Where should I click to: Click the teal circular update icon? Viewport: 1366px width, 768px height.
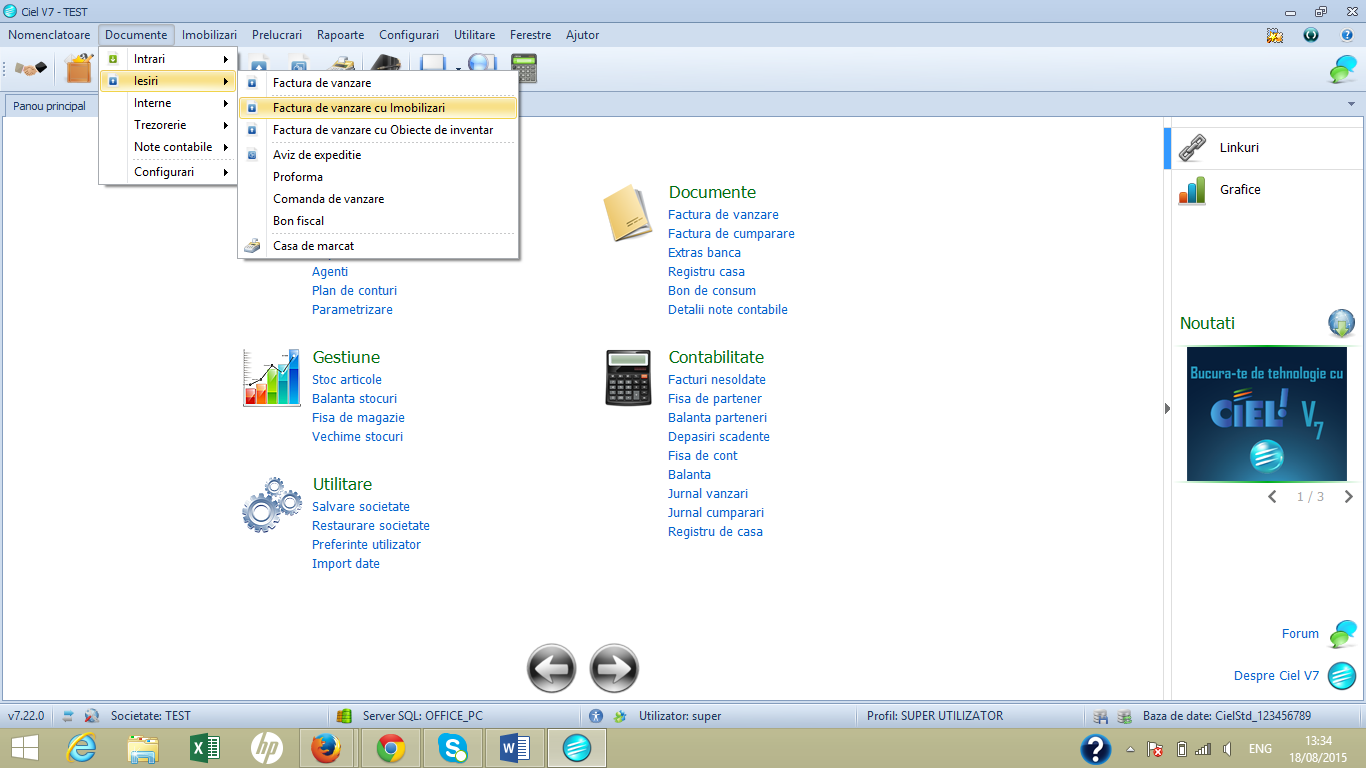1311,35
